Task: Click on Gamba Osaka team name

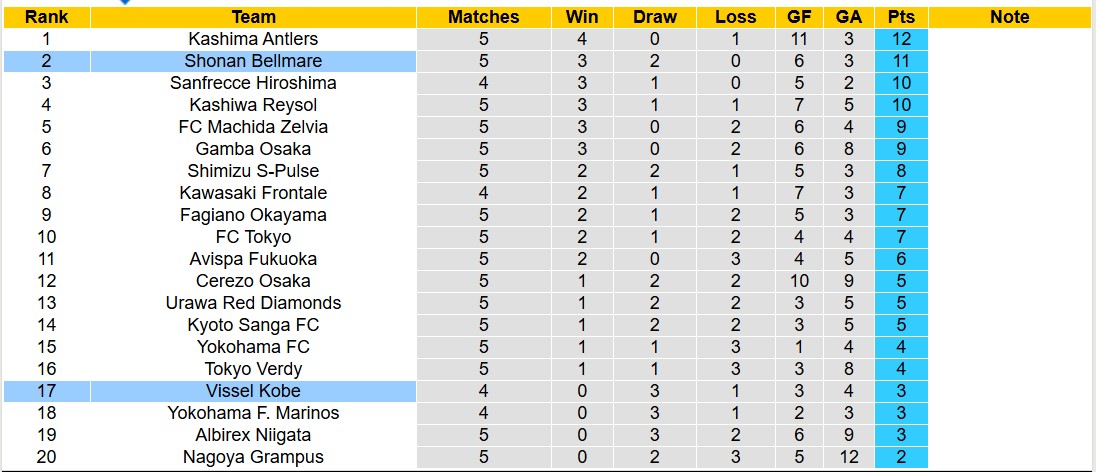Action: coord(253,149)
